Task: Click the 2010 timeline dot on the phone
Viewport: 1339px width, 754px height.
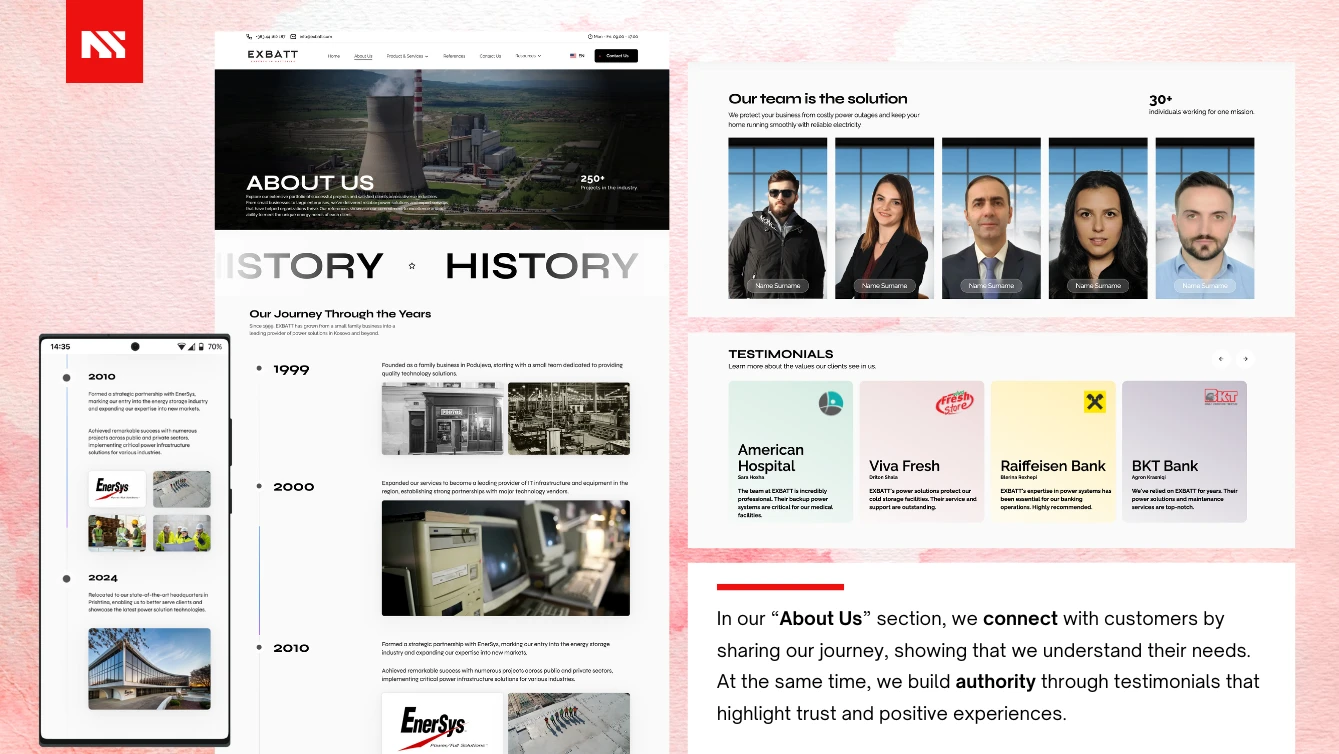Action: coord(66,377)
